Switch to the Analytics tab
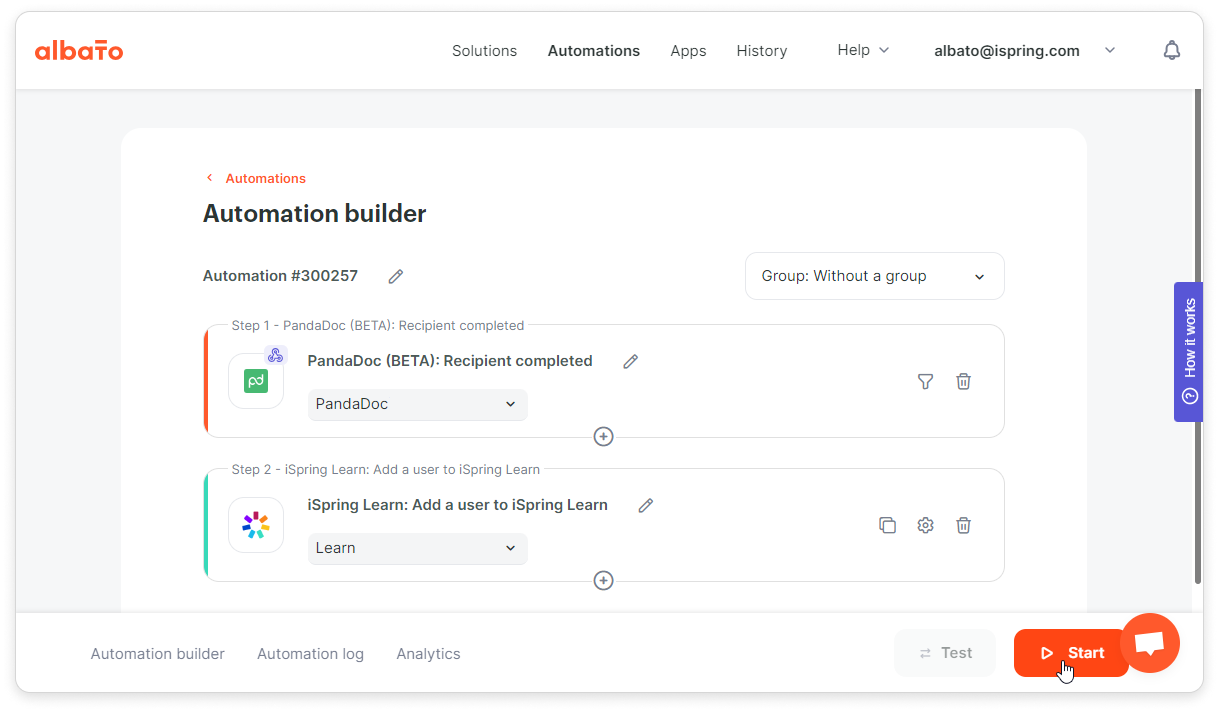The width and height of the screenshot is (1219, 712). click(428, 654)
